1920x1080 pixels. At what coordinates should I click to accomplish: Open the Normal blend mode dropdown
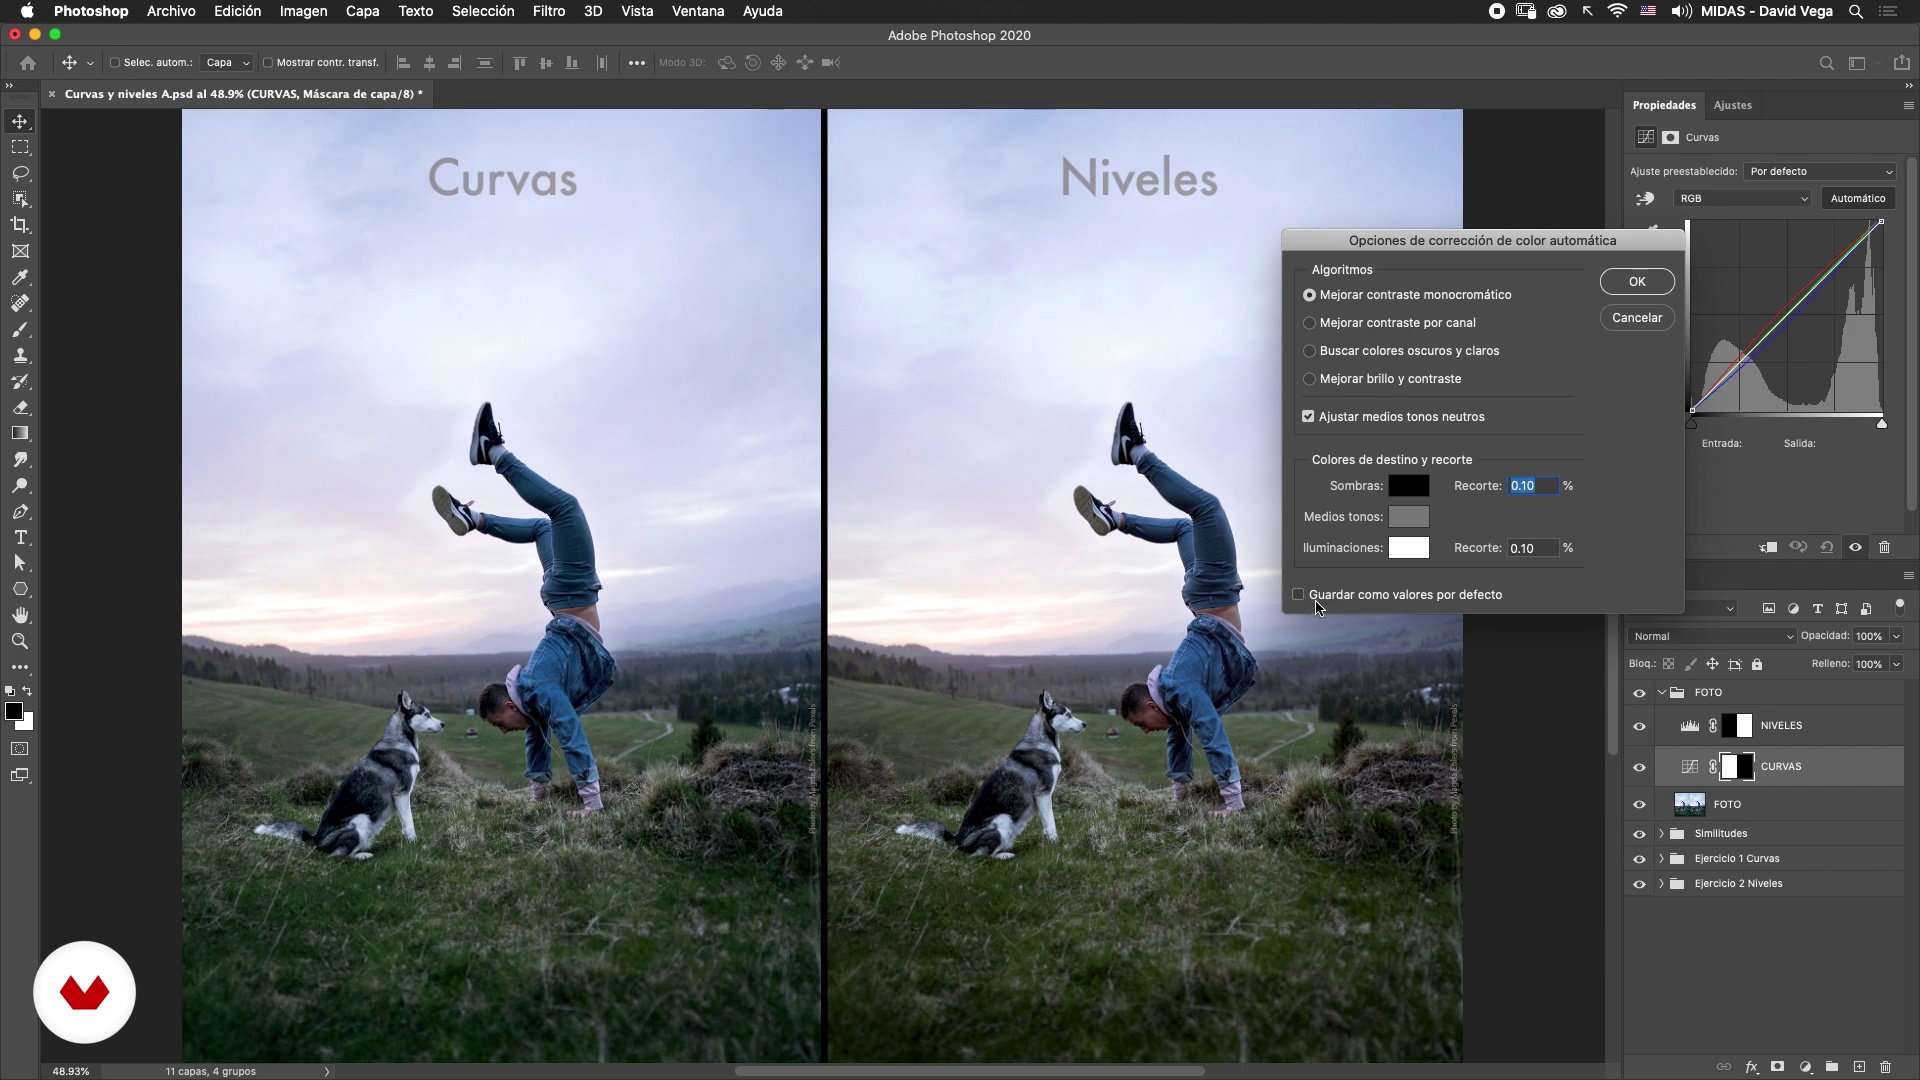click(x=1712, y=636)
